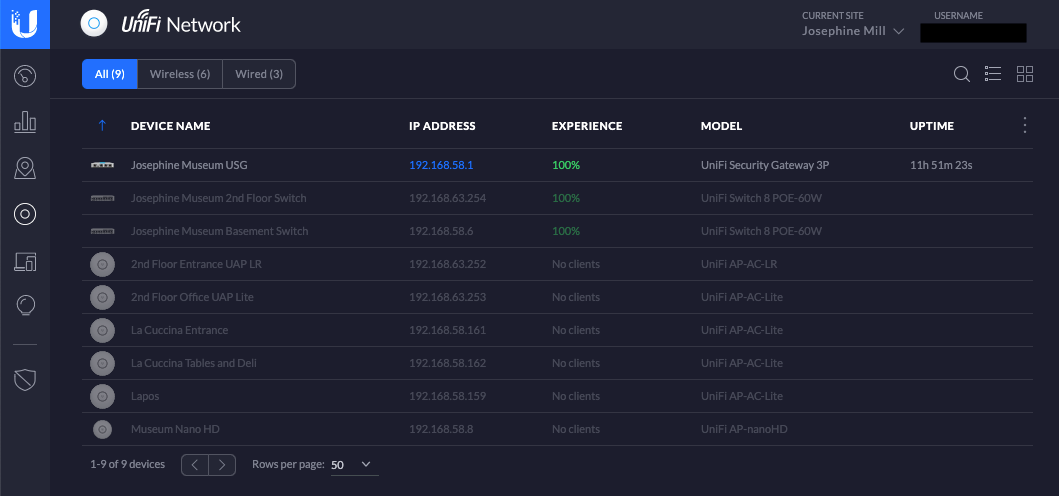The width and height of the screenshot is (1059, 496).
Task: Sort by Uptime column header
Action: [931, 126]
